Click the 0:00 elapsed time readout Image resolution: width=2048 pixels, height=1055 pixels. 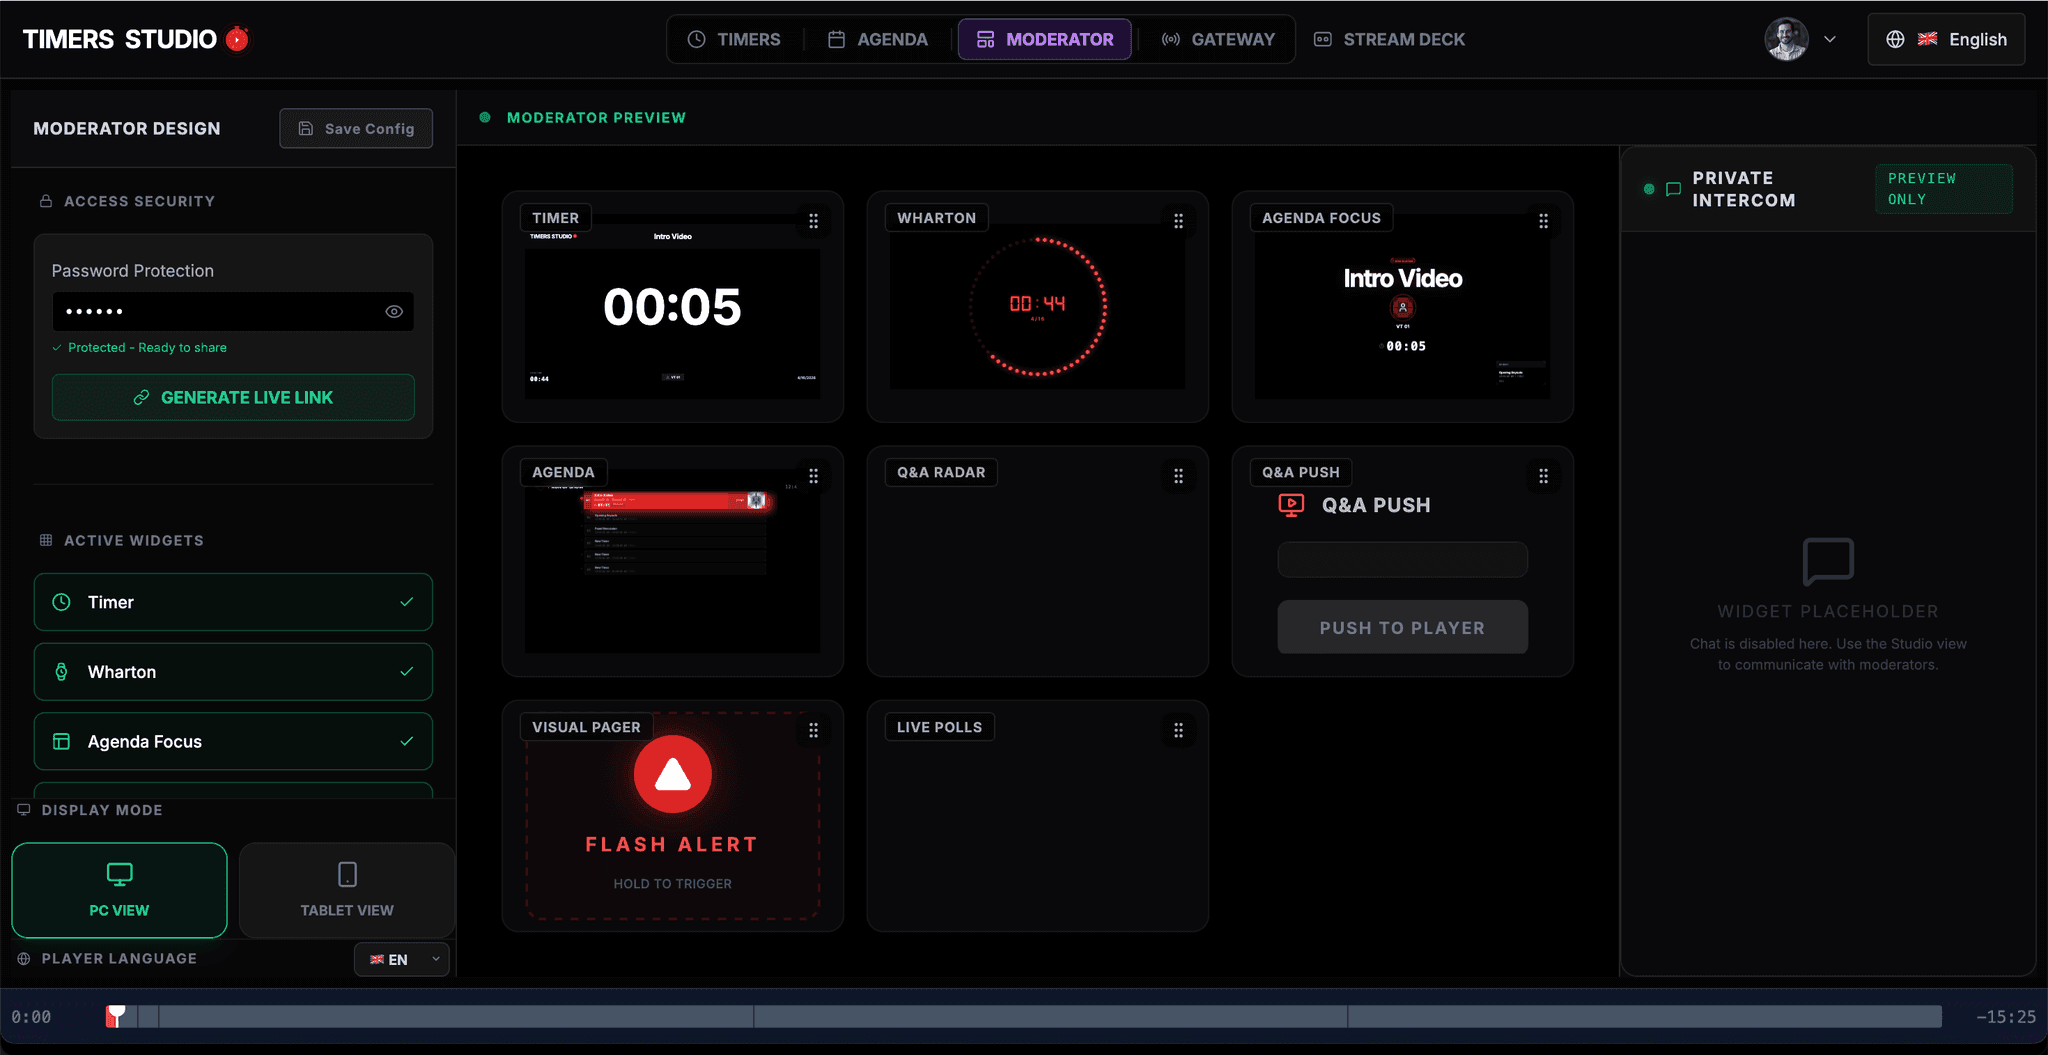31,1017
